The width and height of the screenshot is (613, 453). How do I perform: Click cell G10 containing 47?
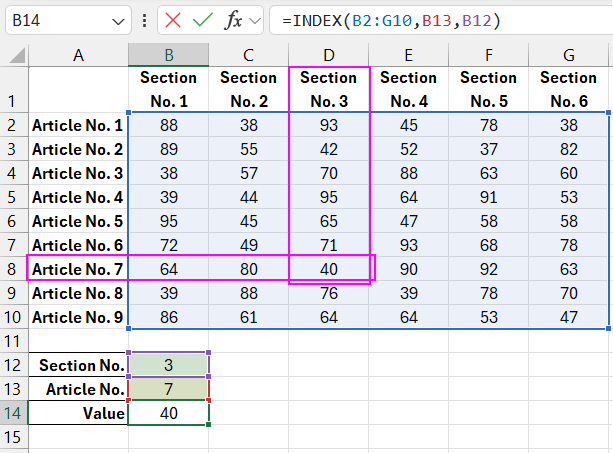(569, 317)
